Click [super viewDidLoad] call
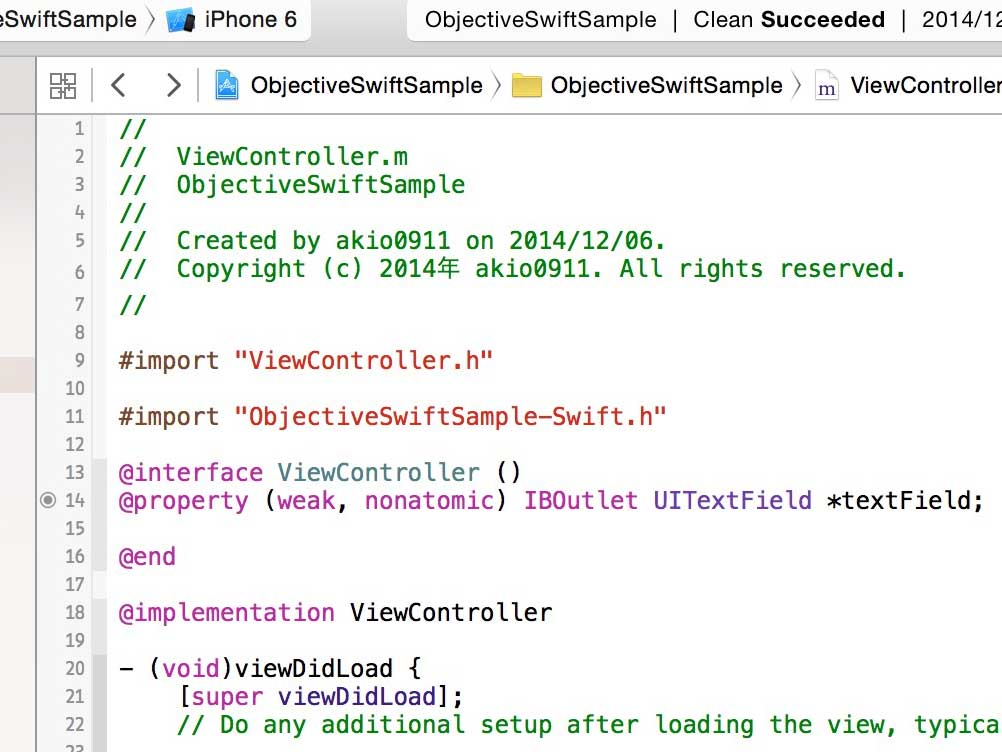The image size is (1002, 752). click(x=320, y=696)
